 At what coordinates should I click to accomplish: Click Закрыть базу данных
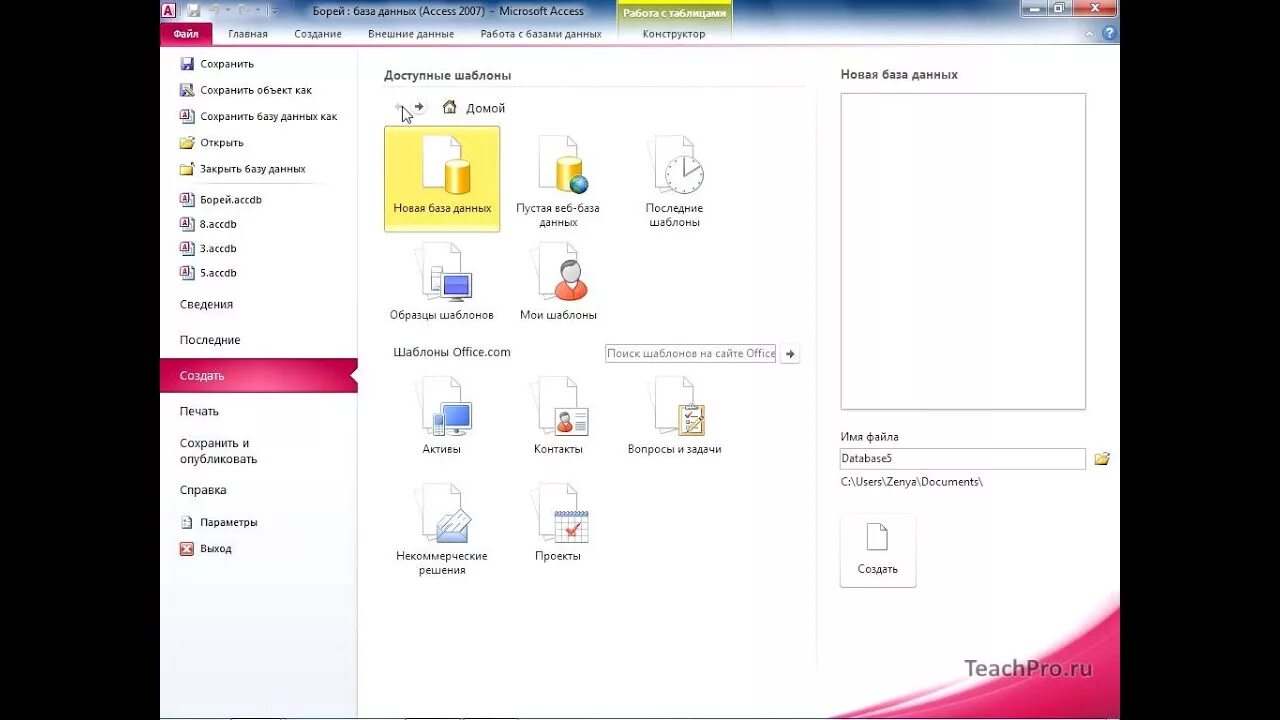[243, 169]
